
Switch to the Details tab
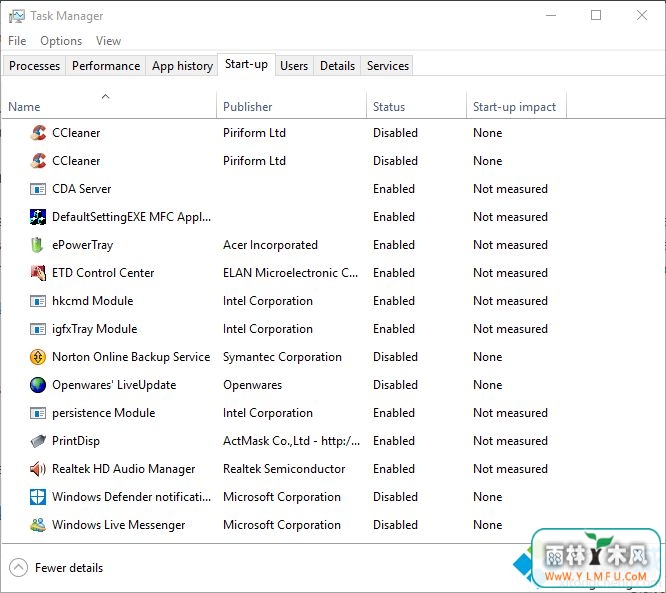pyautogui.click(x=337, y=66)
